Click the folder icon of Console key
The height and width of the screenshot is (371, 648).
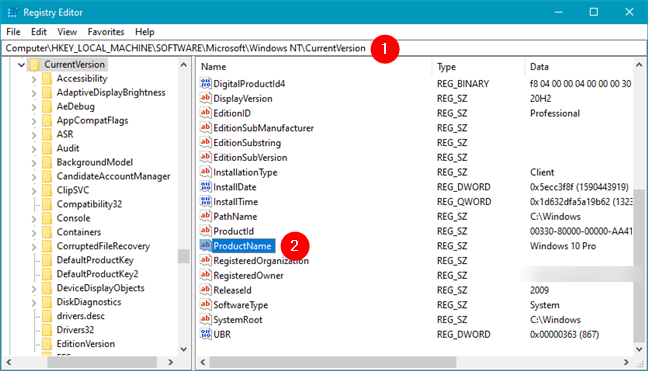(x=47, y=218)
